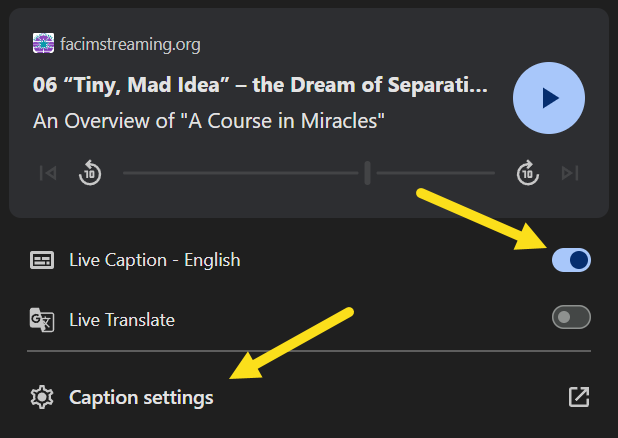Open caption settings via external-link icon
Viewport: 618px width, 438px height.
click(579, 397)
